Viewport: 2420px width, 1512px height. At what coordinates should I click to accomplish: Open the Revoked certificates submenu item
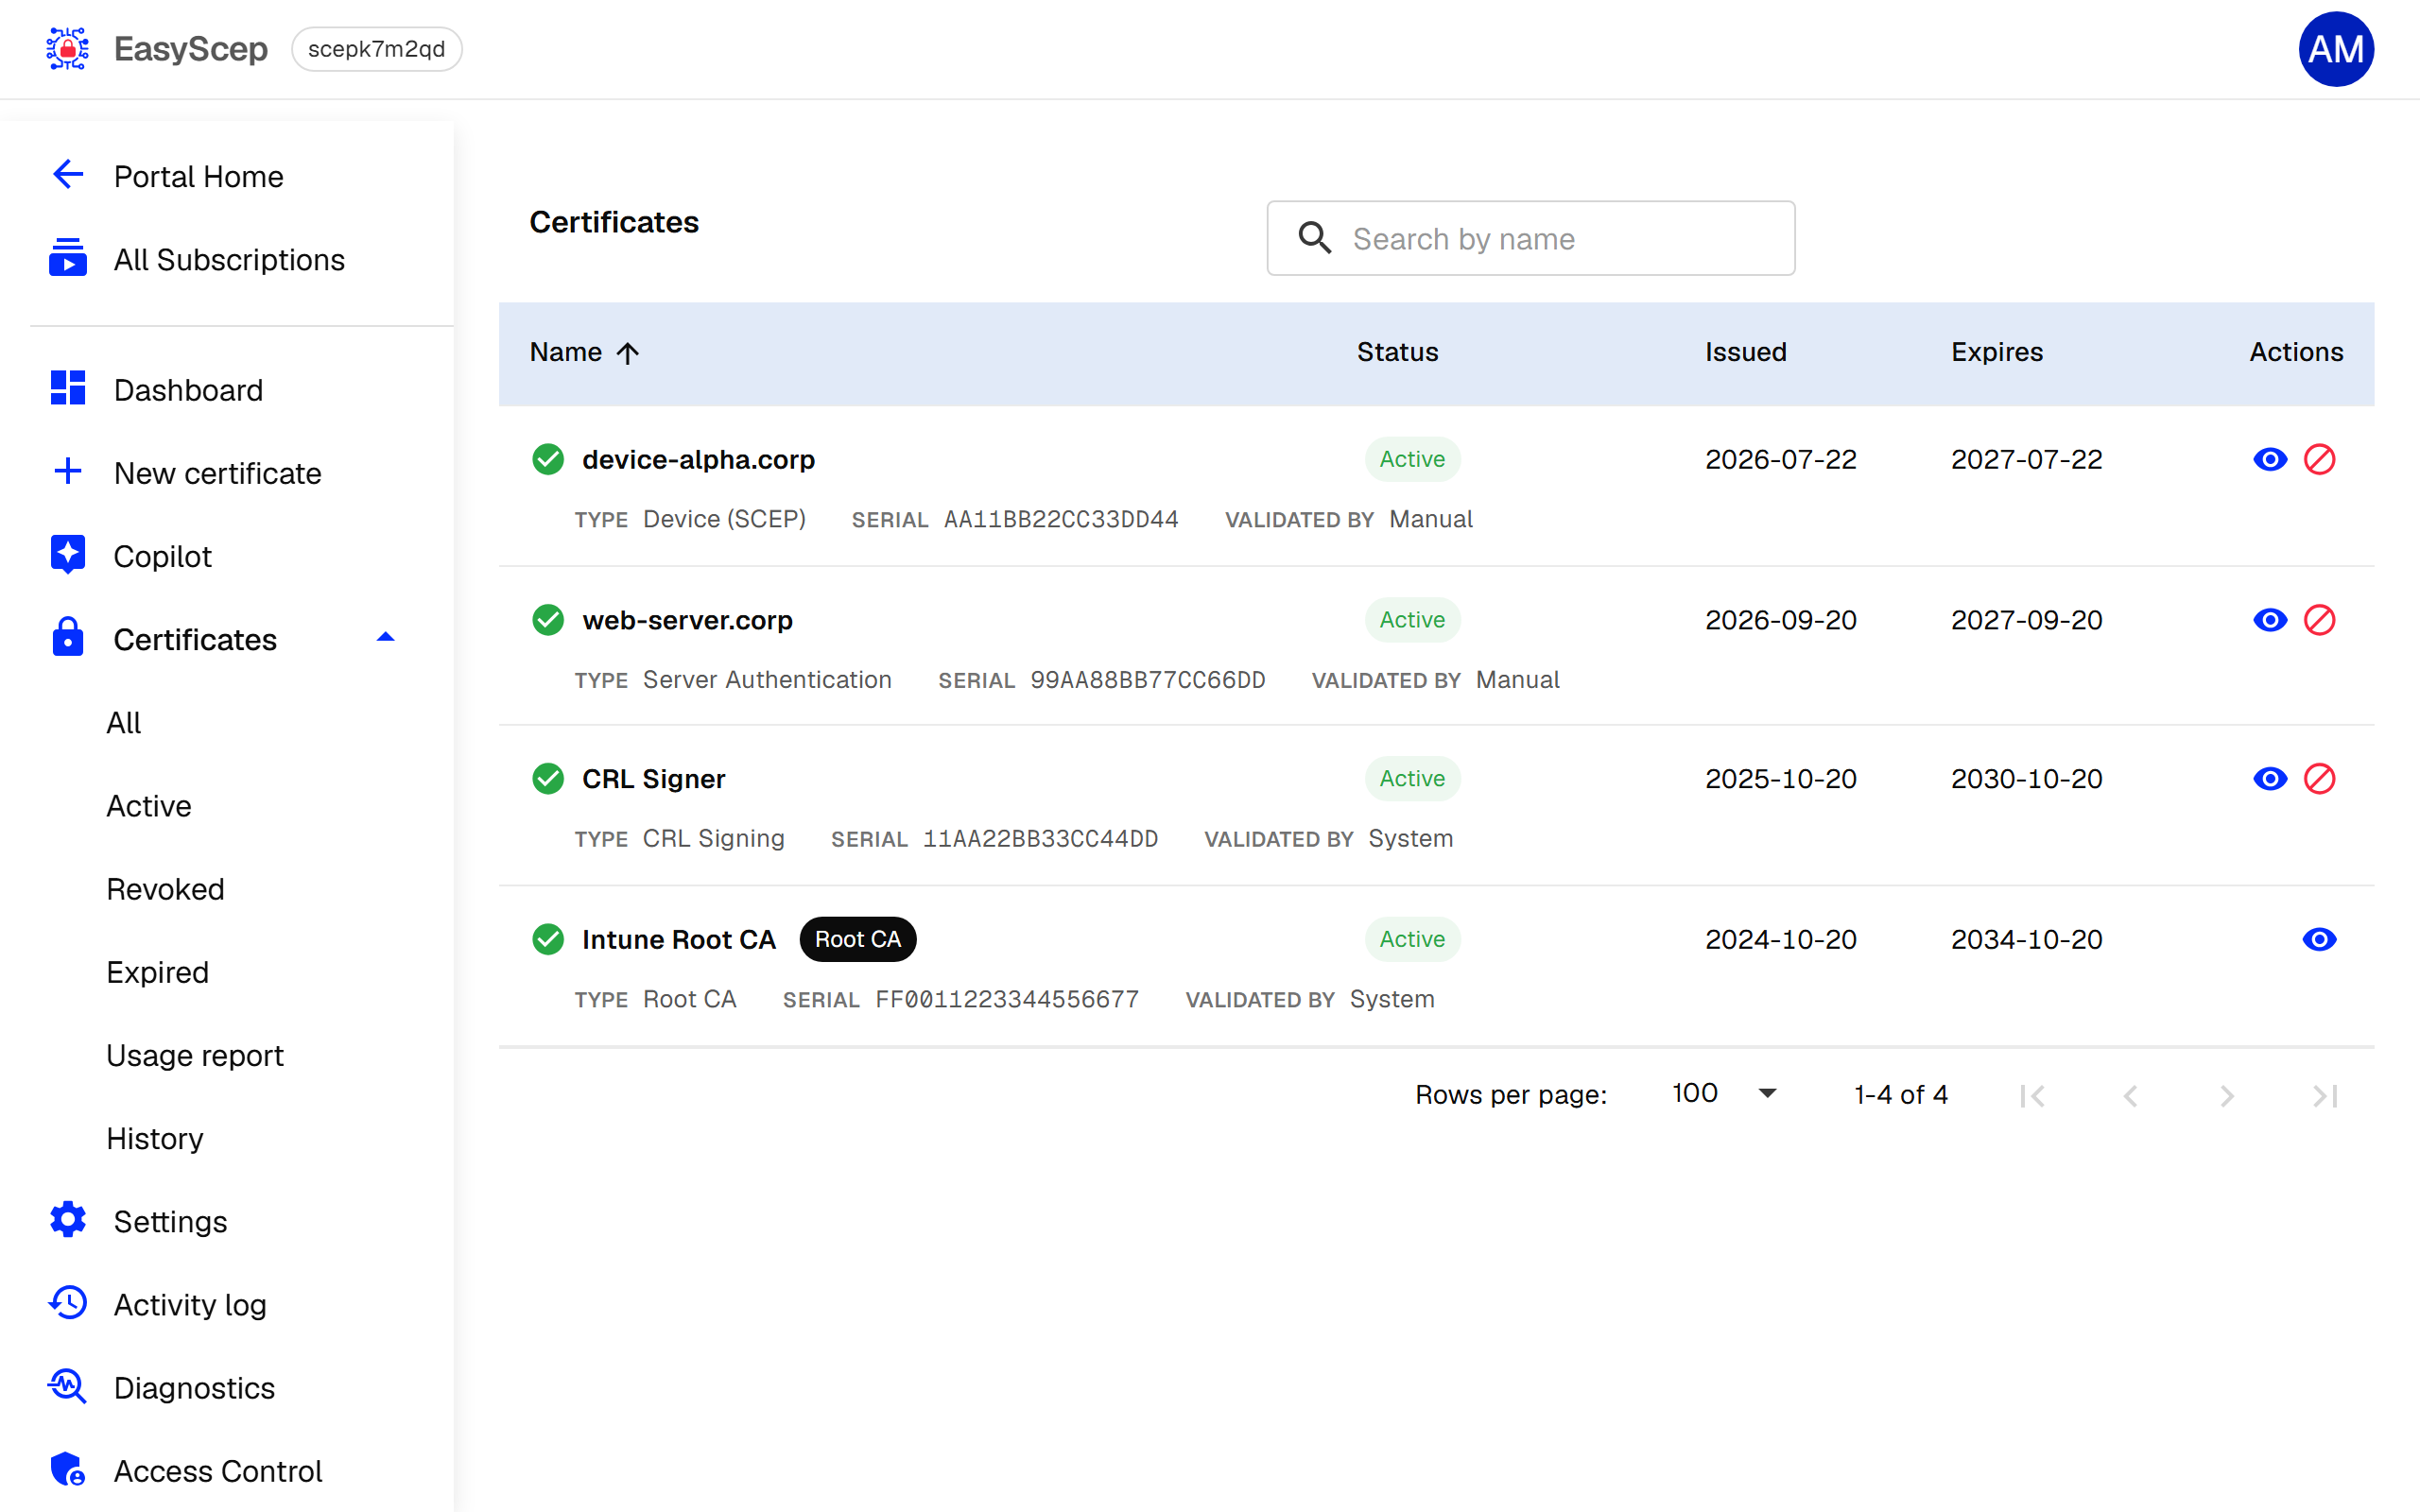point(165,888)
